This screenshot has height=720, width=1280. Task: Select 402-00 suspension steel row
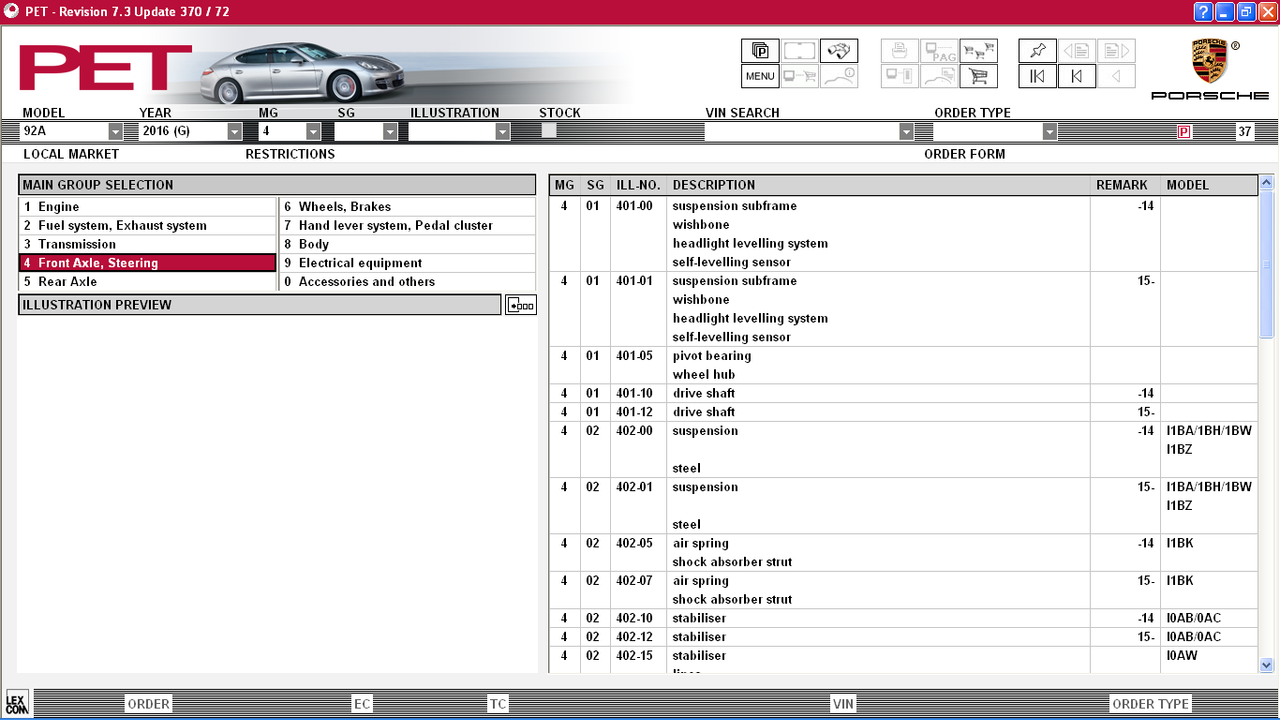(x=903, y=450)
